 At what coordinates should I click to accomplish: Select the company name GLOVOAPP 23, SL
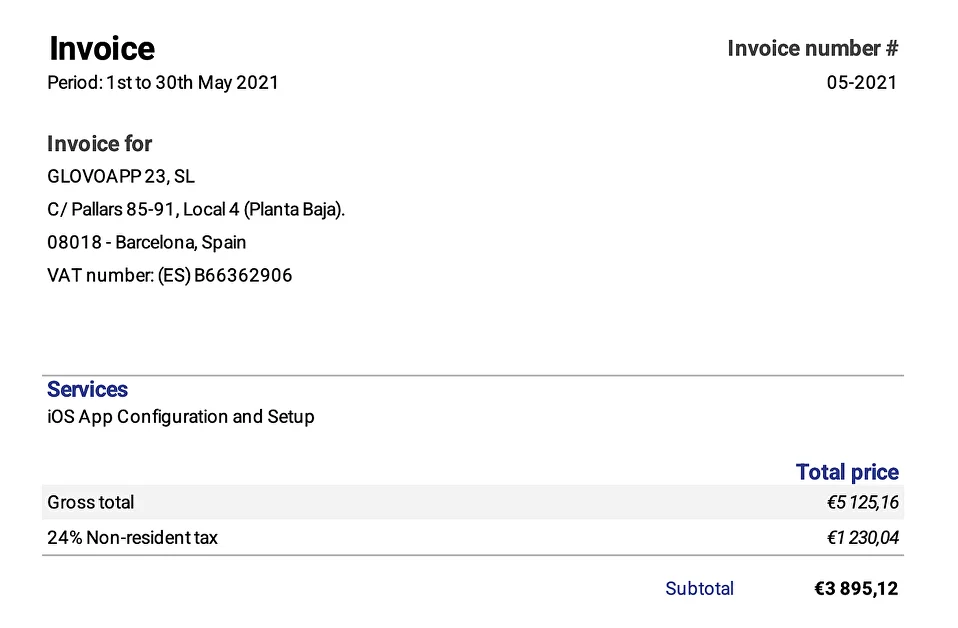(x=121, y=177)
